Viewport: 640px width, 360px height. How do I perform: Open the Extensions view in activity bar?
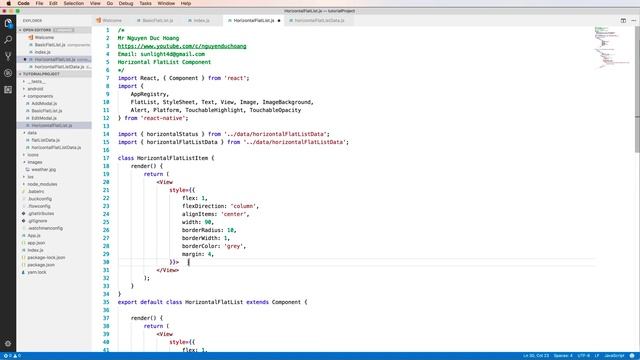pyautogui.click(x=8, y=90)
